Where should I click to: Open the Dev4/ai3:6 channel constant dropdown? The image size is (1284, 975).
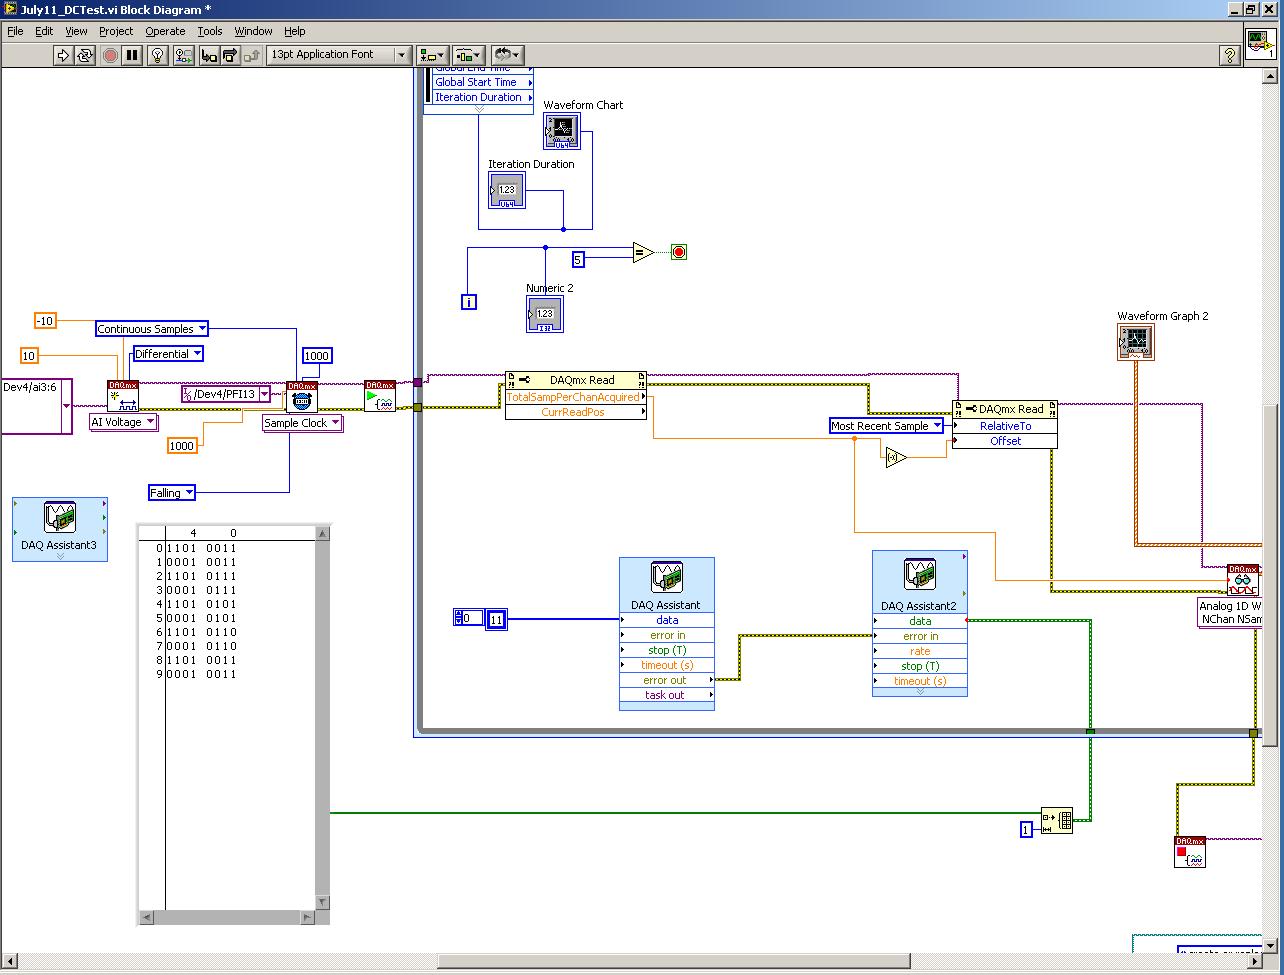(x=66, y=406)
